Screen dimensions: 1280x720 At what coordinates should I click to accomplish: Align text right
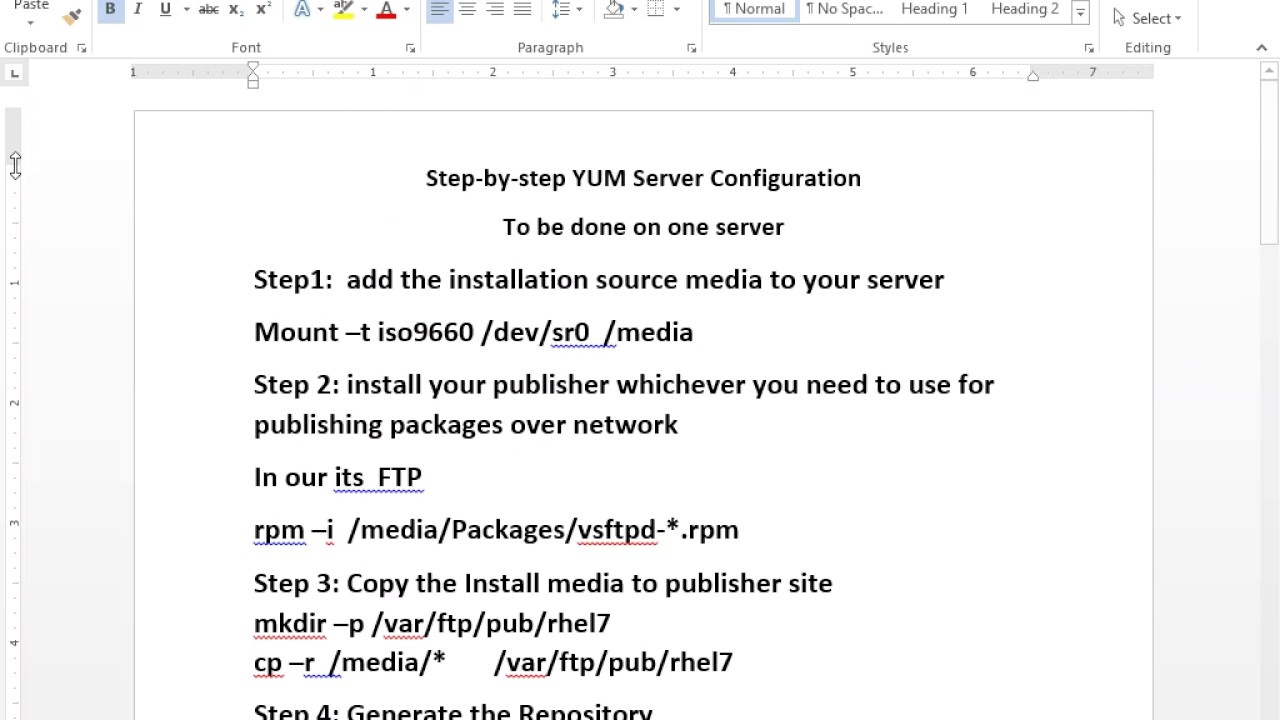pos(495,10)
